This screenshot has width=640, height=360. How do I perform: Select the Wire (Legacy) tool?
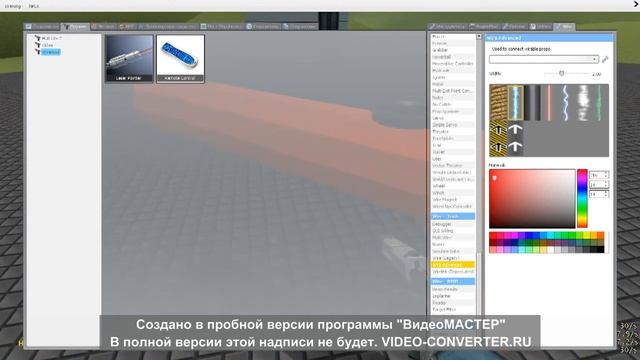click(452, 258)
